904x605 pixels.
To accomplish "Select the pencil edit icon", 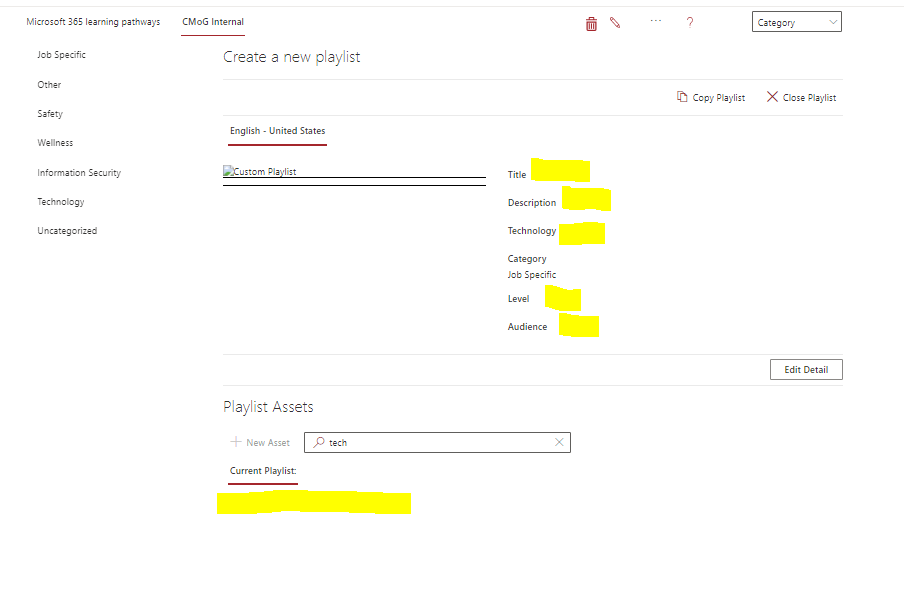I will click(615, 22).
